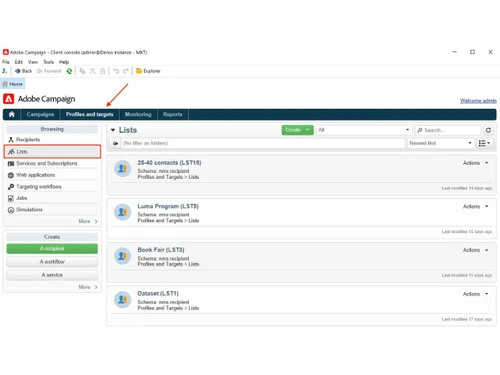
Task: Select the Home tab
Action: [x=13, y=84]
